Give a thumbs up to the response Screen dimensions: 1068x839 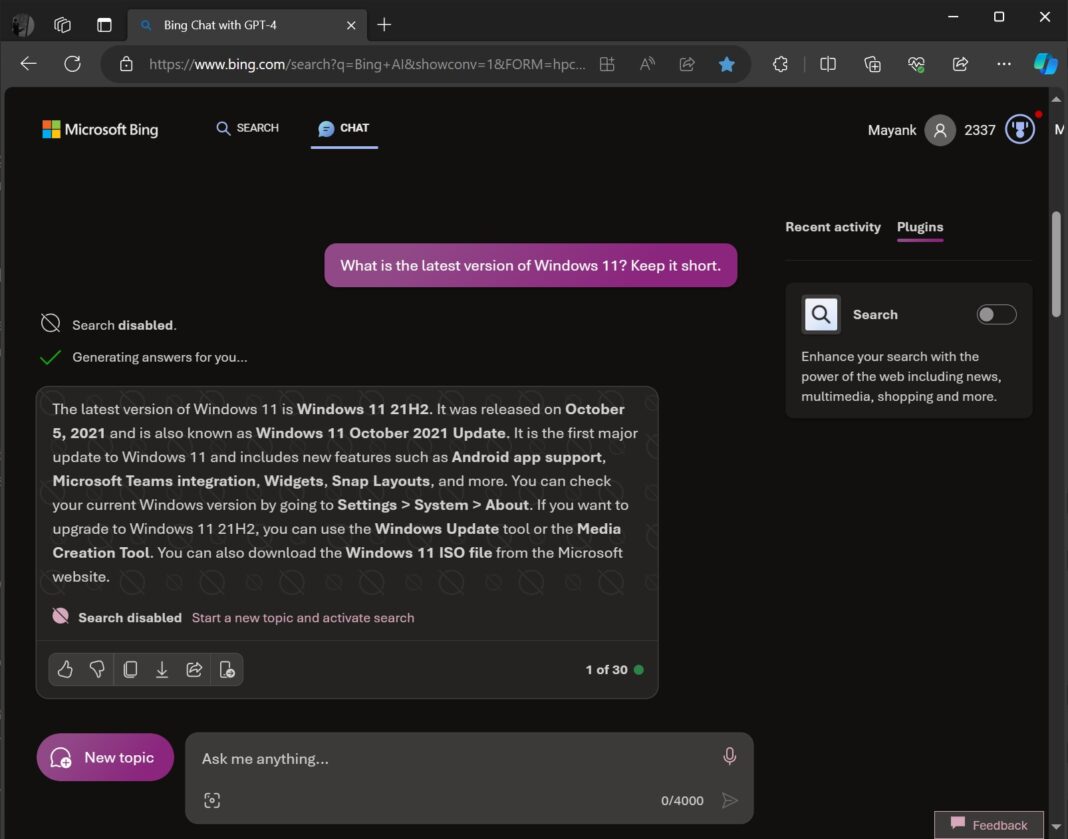pyautogui.click(x=65, y=669)
